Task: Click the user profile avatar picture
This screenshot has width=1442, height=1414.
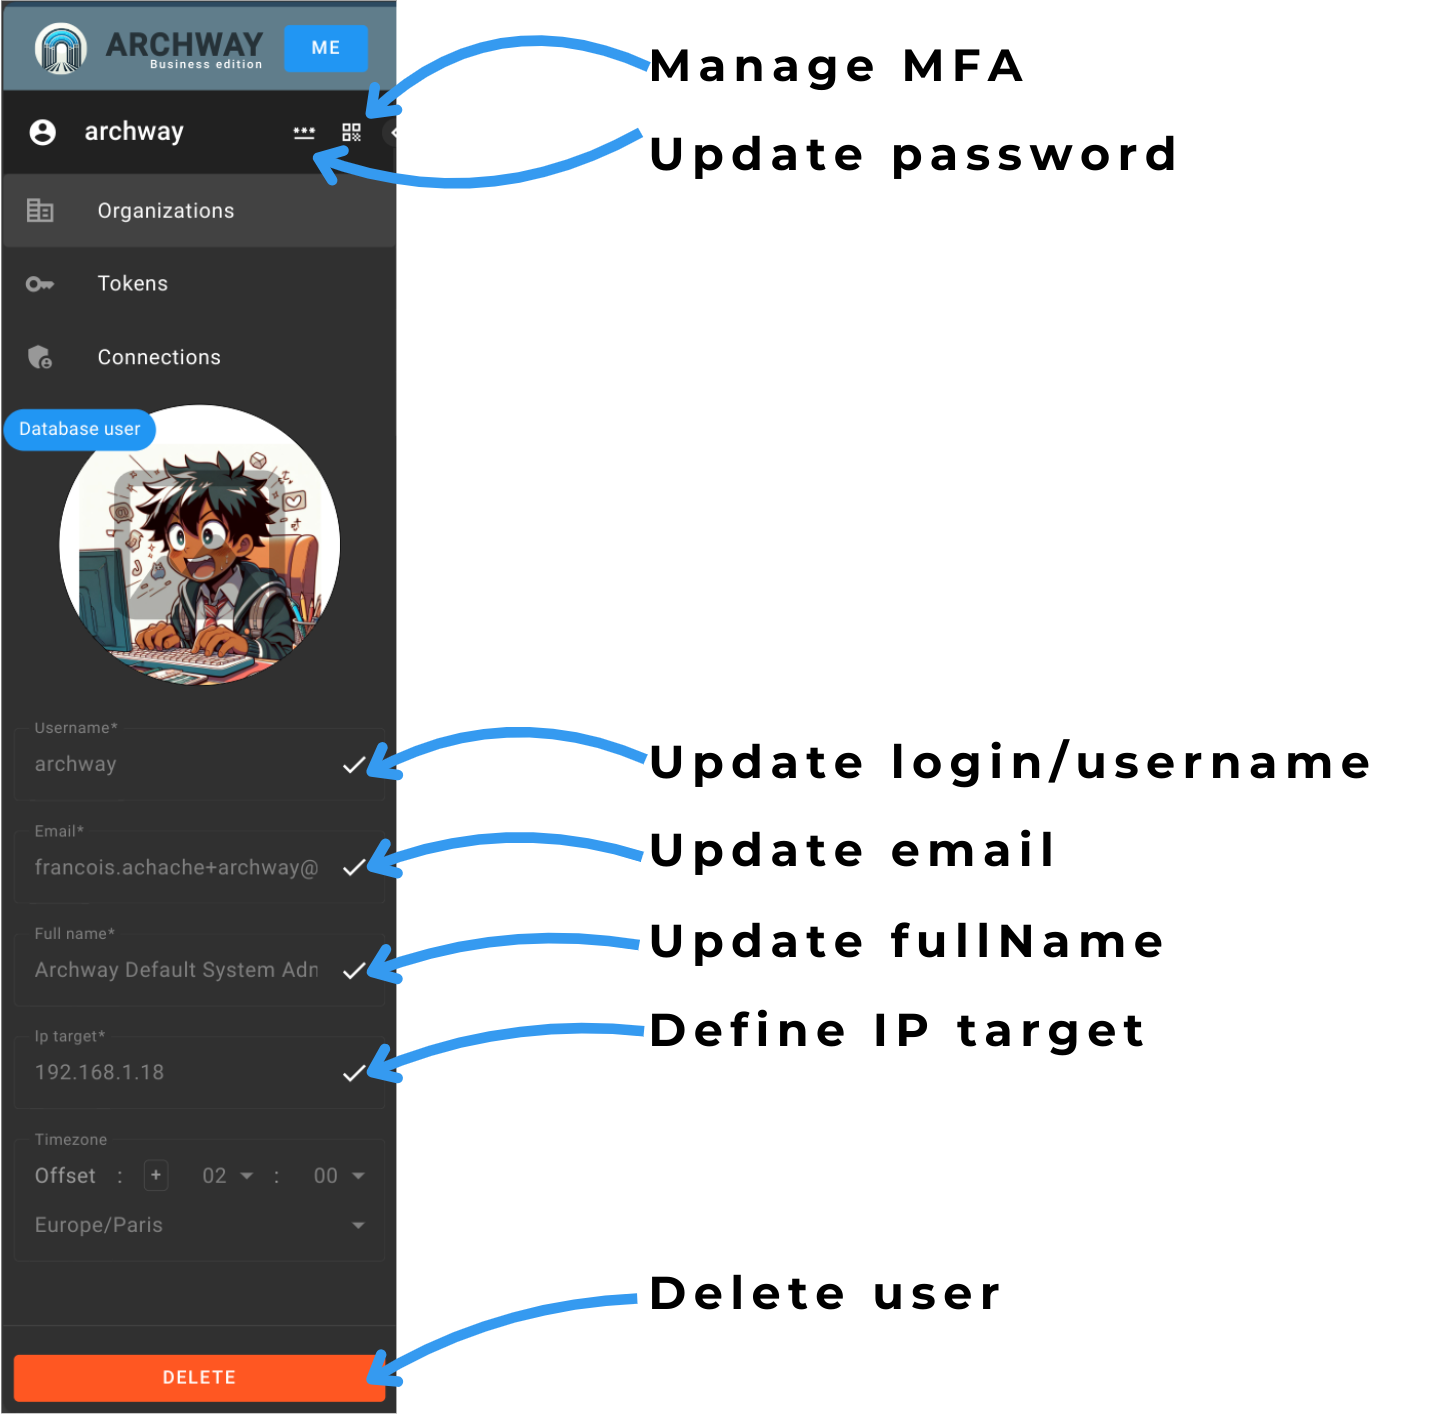Action: 200,545
